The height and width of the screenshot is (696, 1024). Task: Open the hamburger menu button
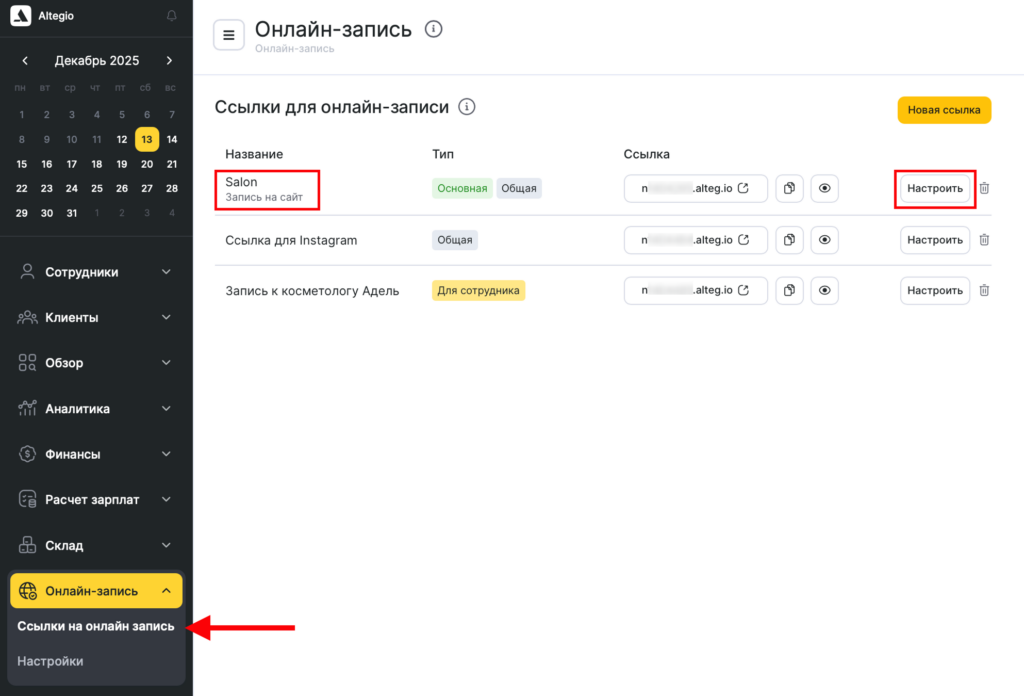click(x=229, y=35)
